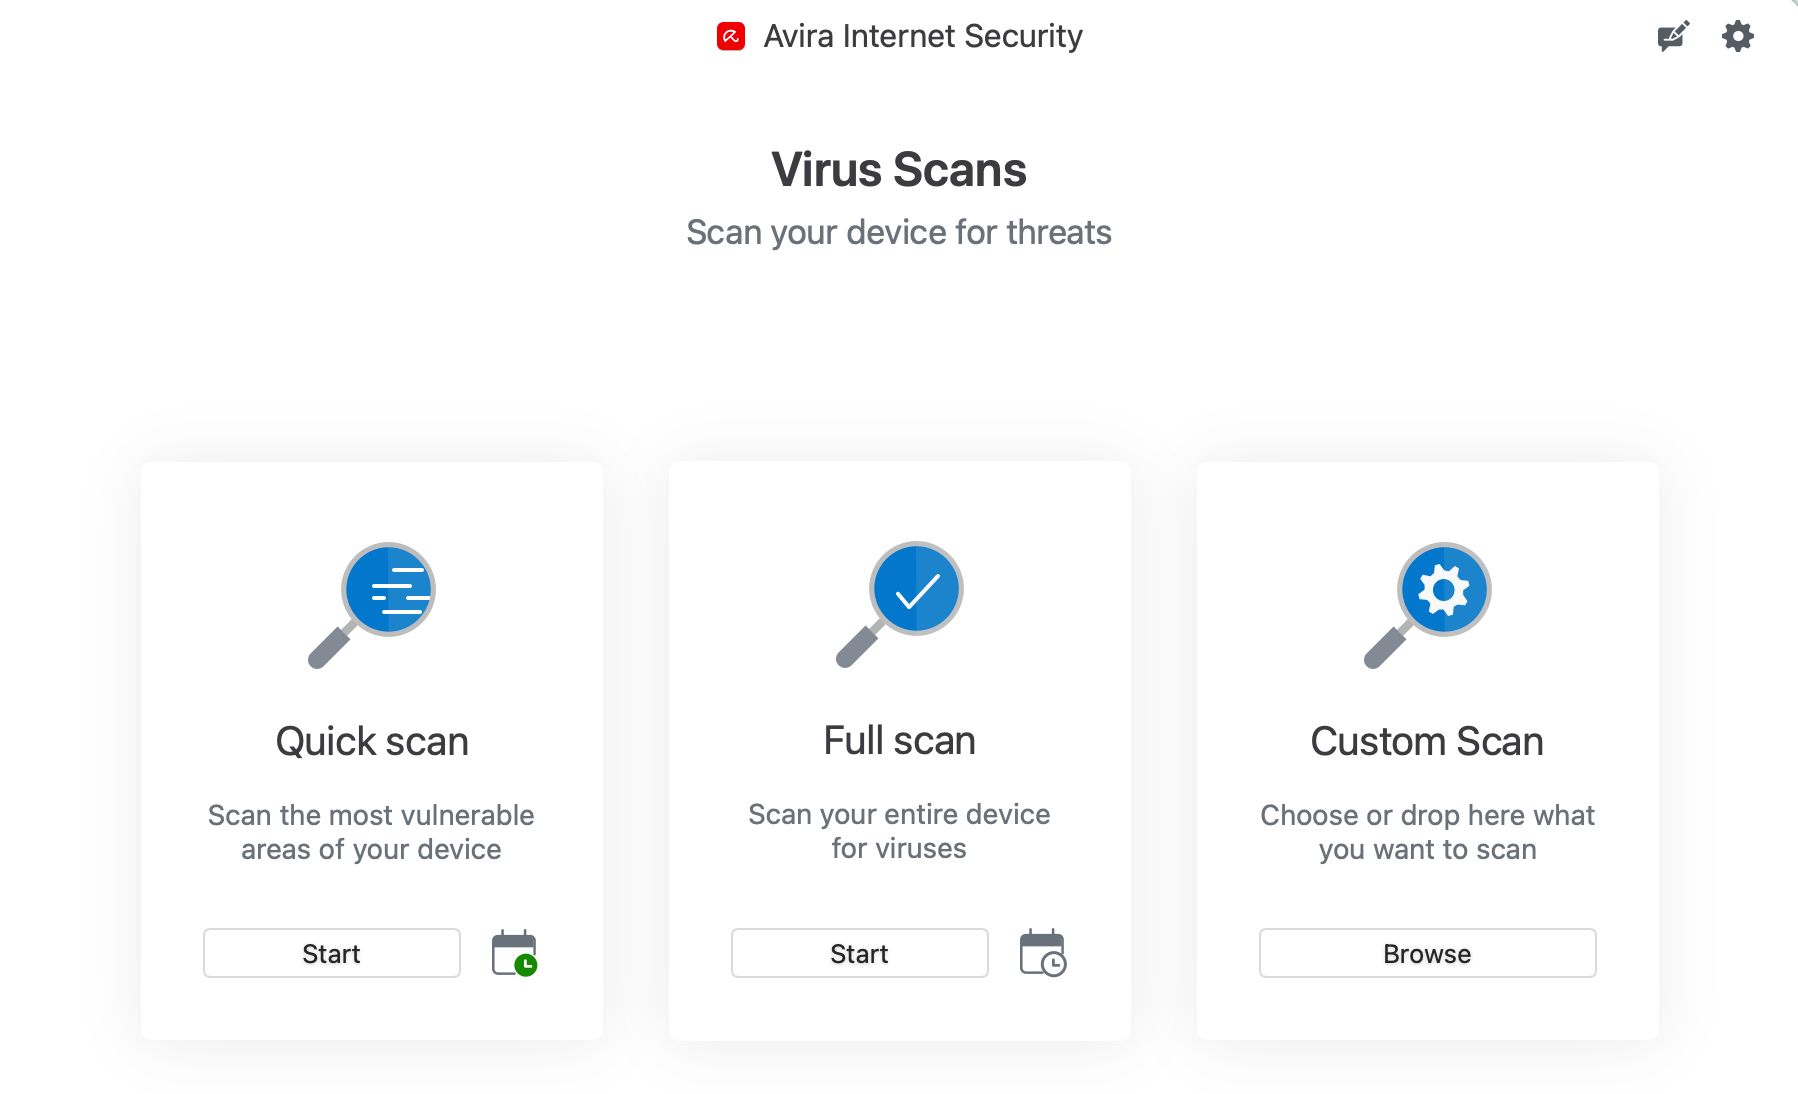Select the Quick scan title text
The height and width of the screenshot is (1094, 1798).
pyautogui.click(x=371, y=741)
